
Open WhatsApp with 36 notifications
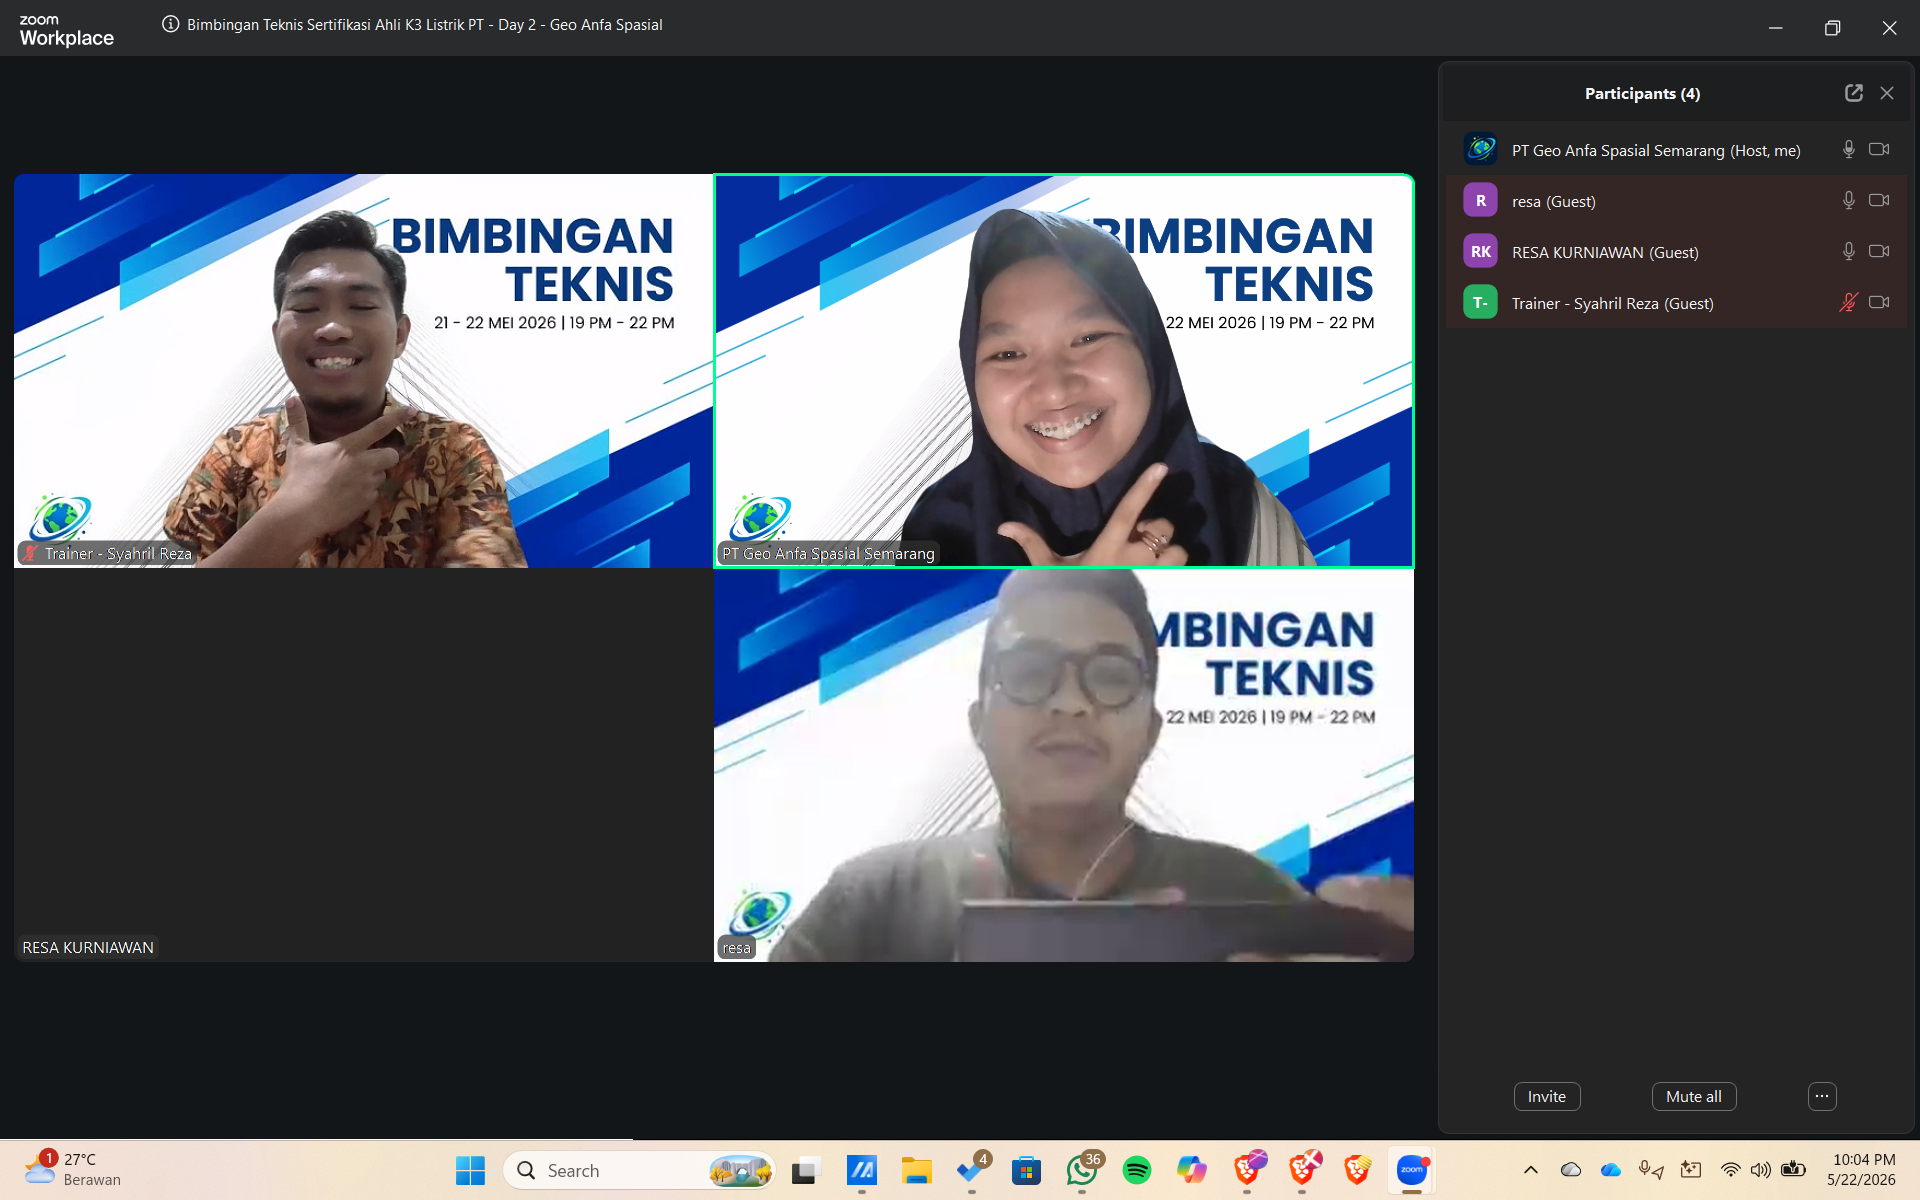[1082, 1170]
